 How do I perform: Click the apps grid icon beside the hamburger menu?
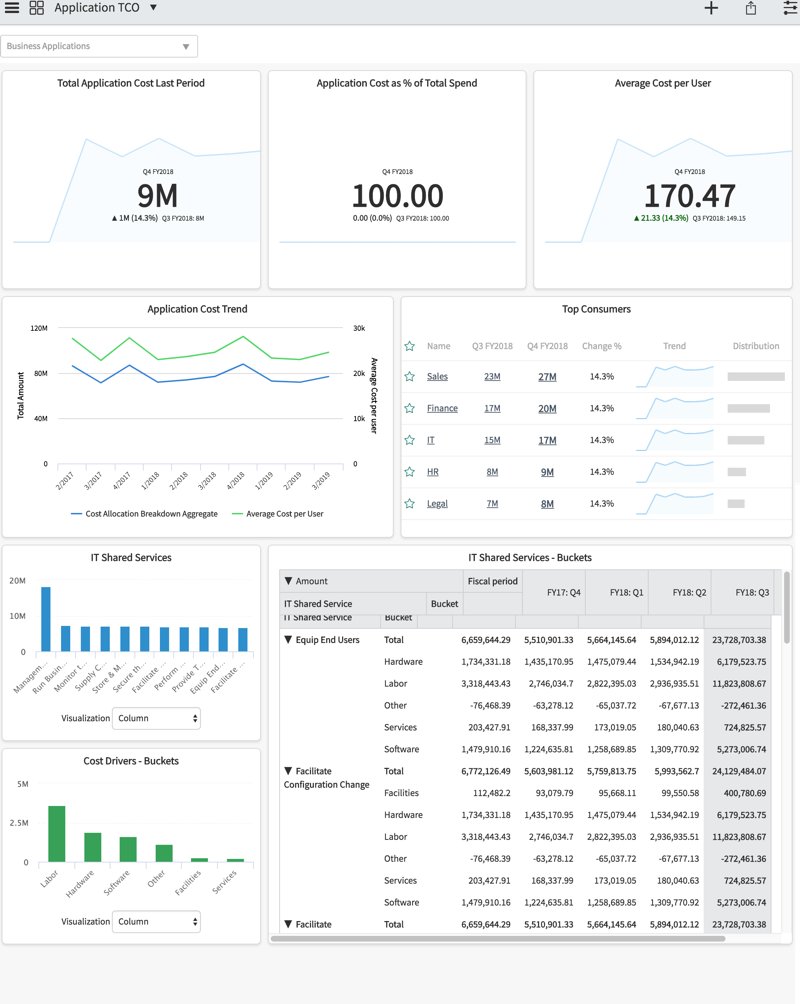(x=37, y=8)
